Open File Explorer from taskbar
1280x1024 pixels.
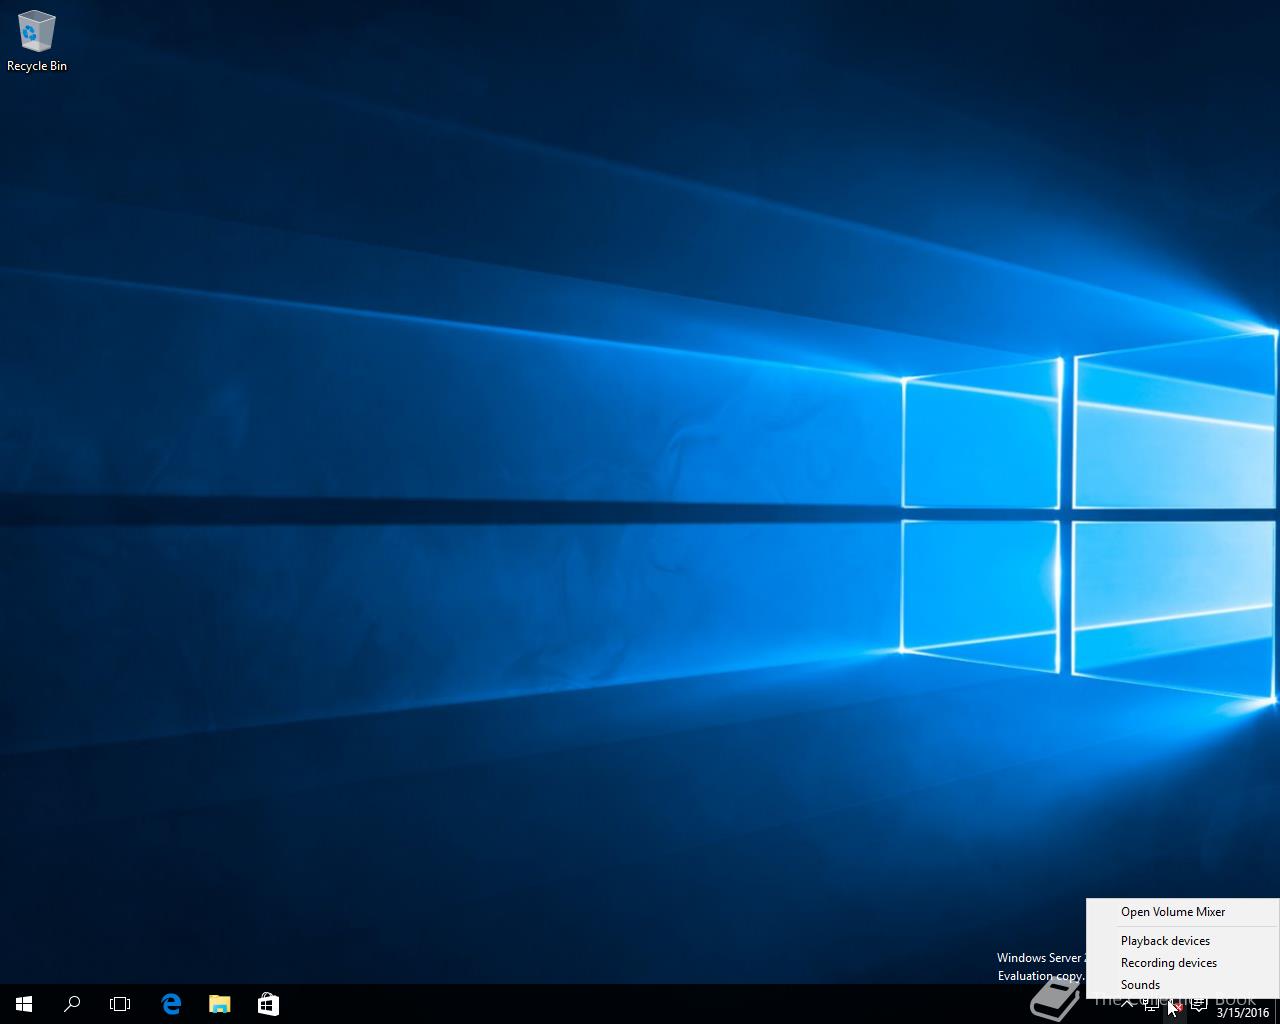coord(219,1004)
